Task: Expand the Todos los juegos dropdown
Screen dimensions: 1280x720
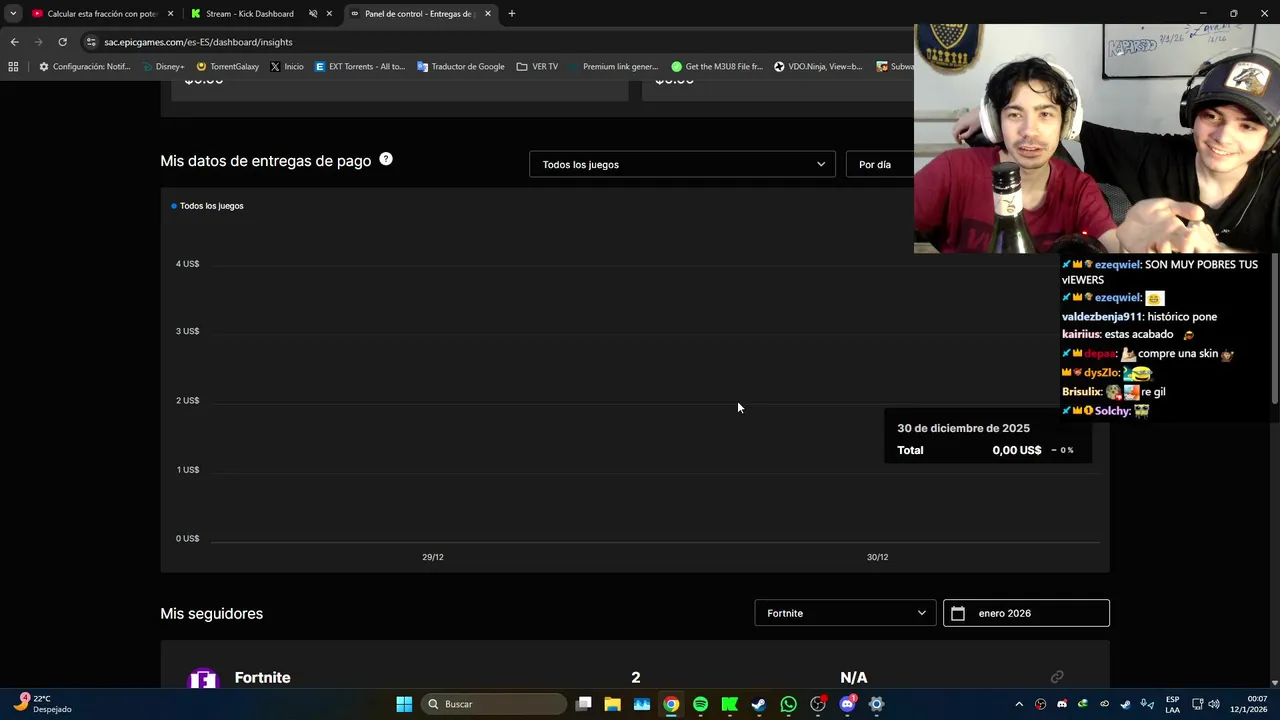Action: [x=682, y=164]
